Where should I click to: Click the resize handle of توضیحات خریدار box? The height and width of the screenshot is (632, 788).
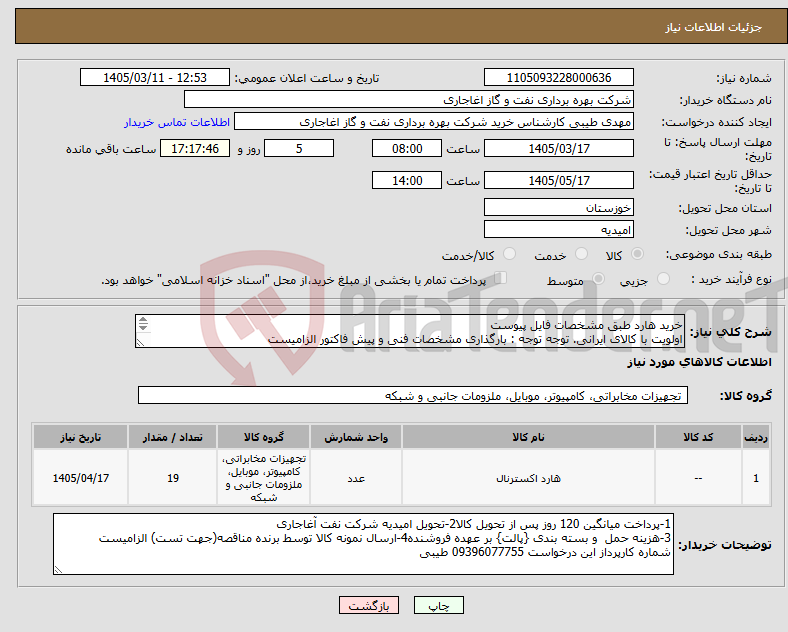click(x=58, y=570)
